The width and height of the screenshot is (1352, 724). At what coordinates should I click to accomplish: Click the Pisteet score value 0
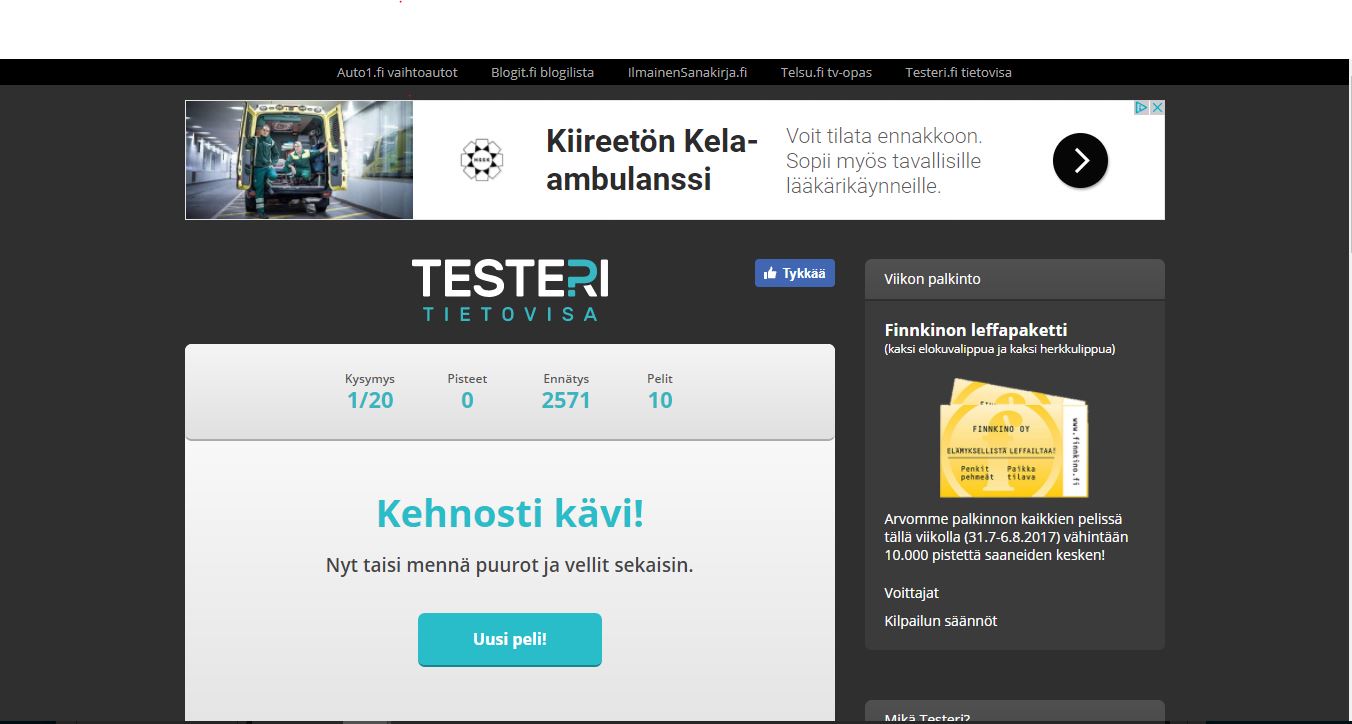click(x=467, y=401)
